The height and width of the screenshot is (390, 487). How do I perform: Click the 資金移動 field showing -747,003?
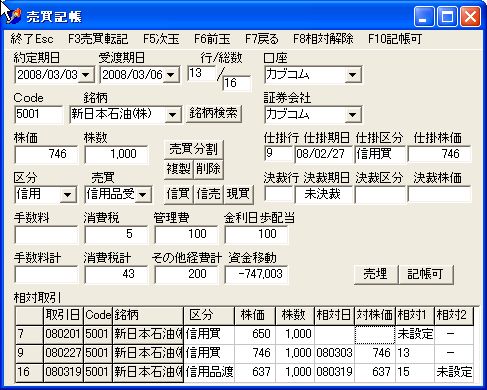(256, 274)
